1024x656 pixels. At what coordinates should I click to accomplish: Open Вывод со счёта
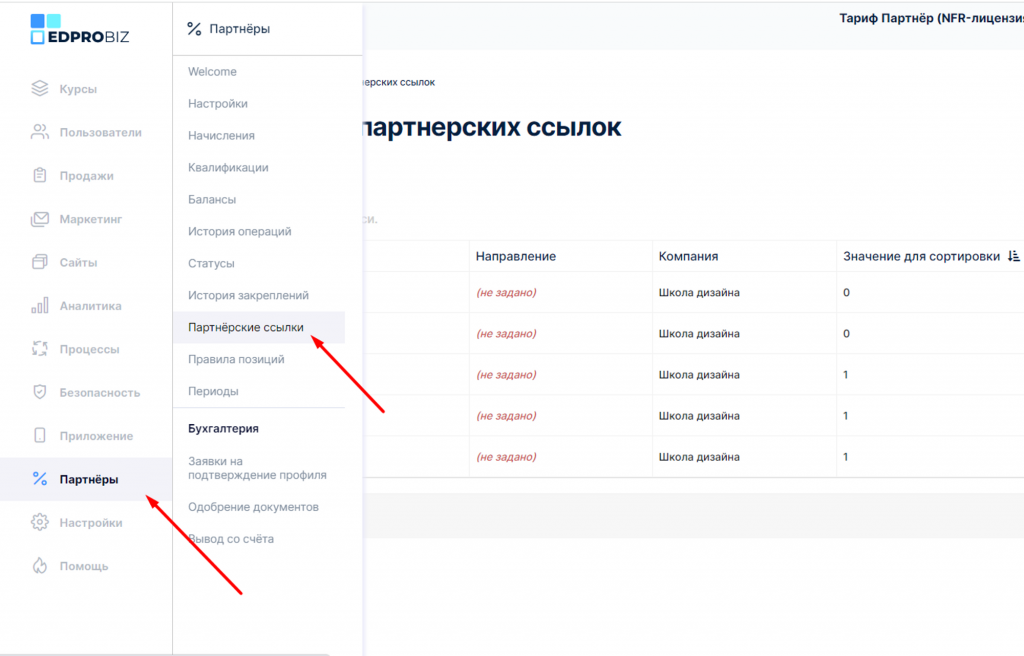(x=231, y=539)
